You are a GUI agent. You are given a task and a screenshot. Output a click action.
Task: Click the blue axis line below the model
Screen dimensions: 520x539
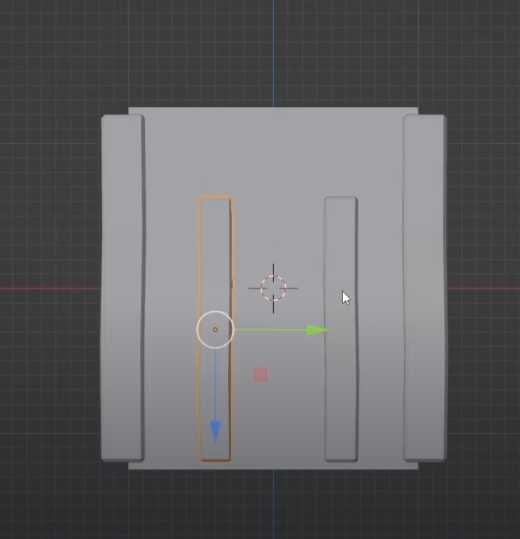coord(274,504)
